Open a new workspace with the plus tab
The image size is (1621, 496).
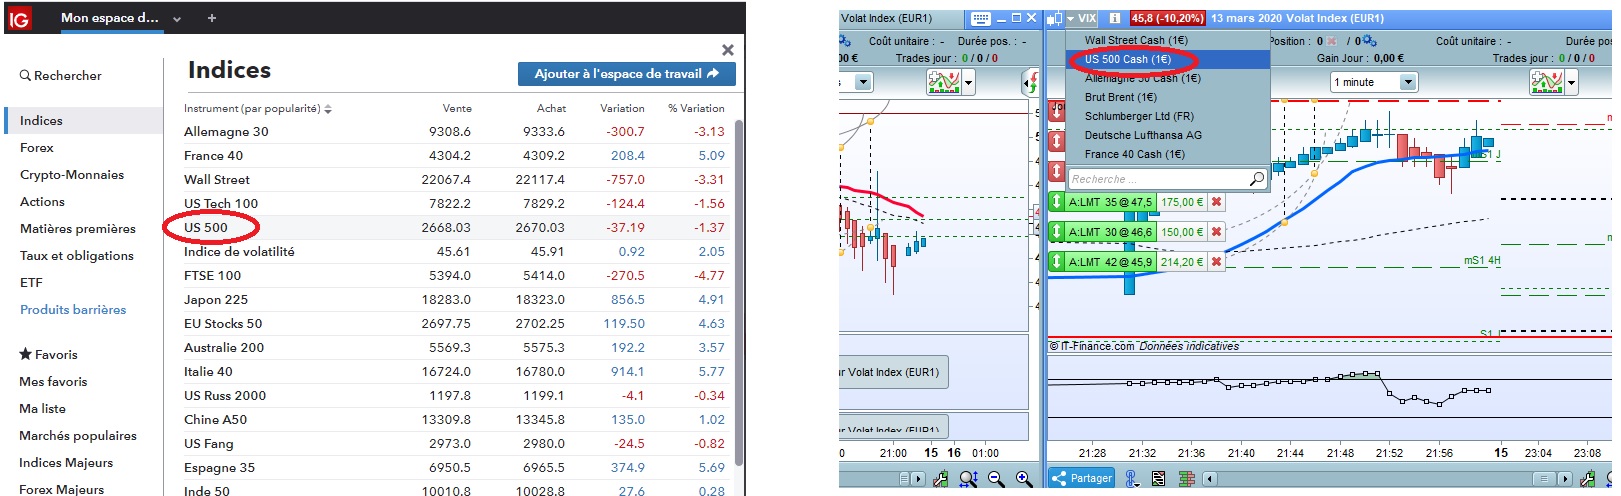click(211, 18)
